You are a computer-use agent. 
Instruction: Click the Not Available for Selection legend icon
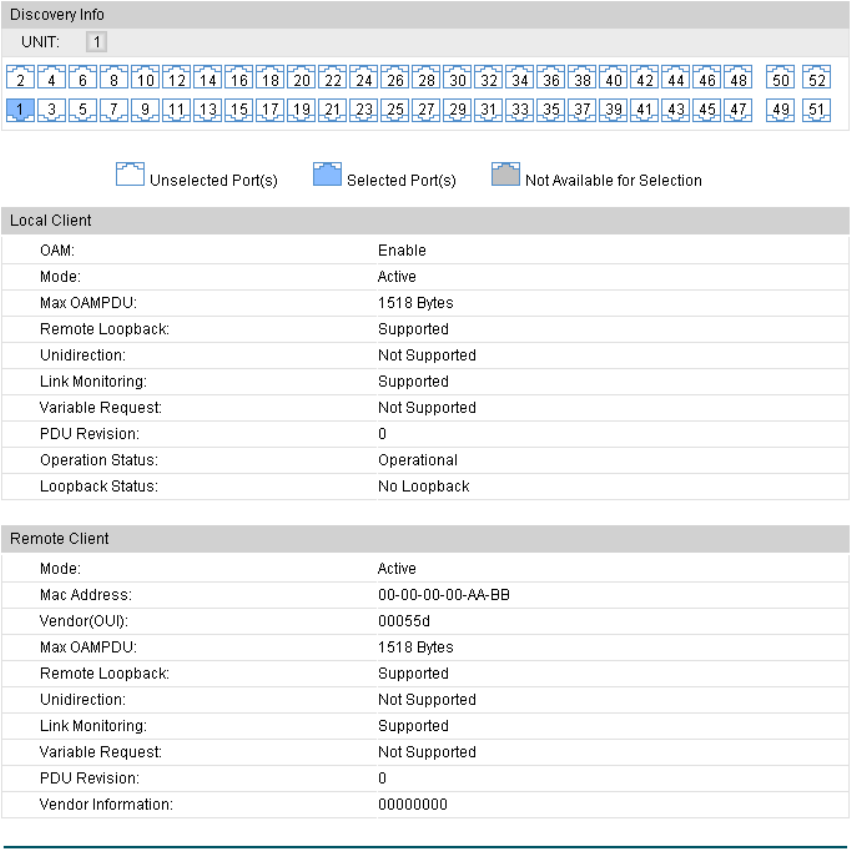point(505,174)
